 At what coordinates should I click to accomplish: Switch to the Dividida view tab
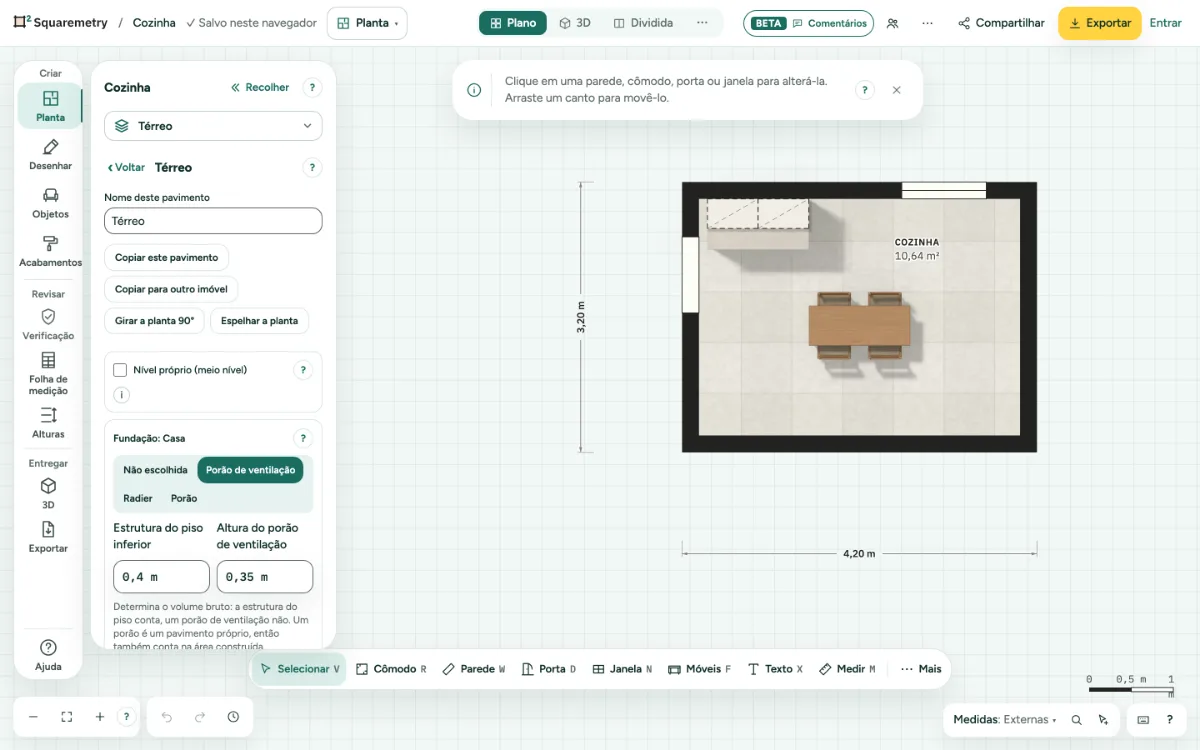(x=643, y=23)
